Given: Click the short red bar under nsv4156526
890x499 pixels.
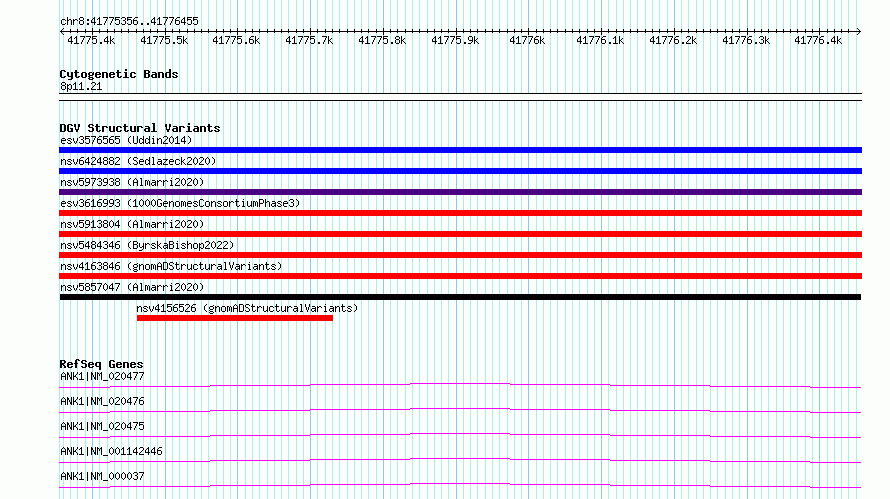Looking at the screenshot, I should [234, 318].
